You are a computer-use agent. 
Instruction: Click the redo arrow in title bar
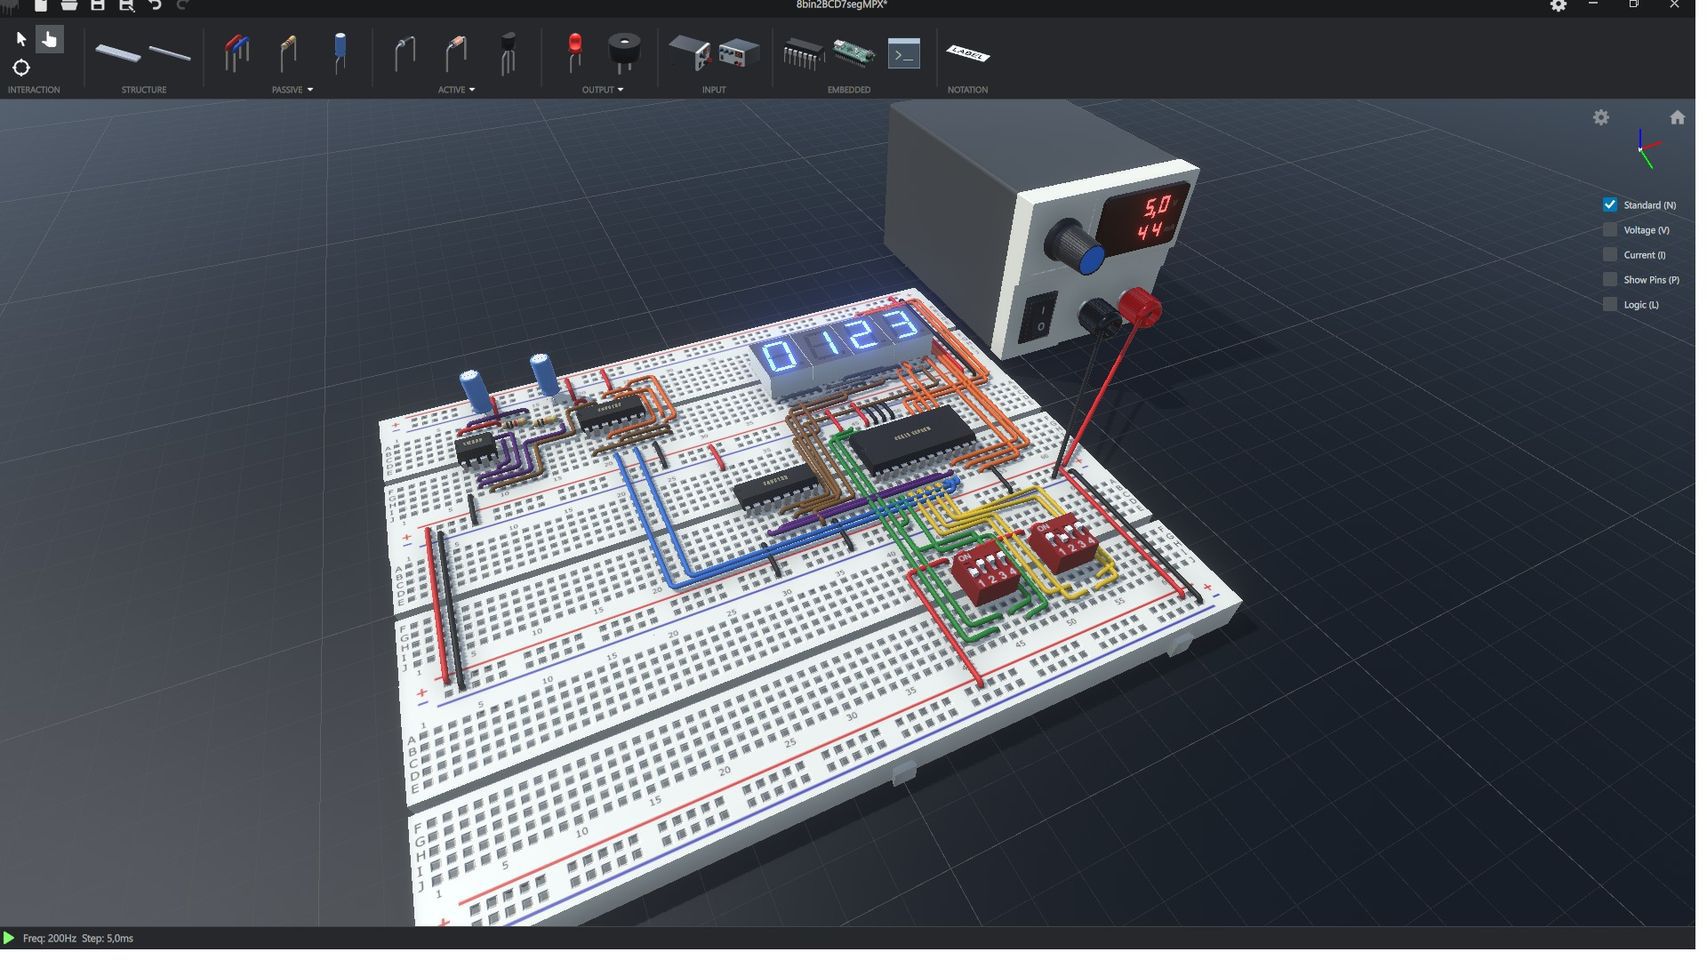coord(183,5)
